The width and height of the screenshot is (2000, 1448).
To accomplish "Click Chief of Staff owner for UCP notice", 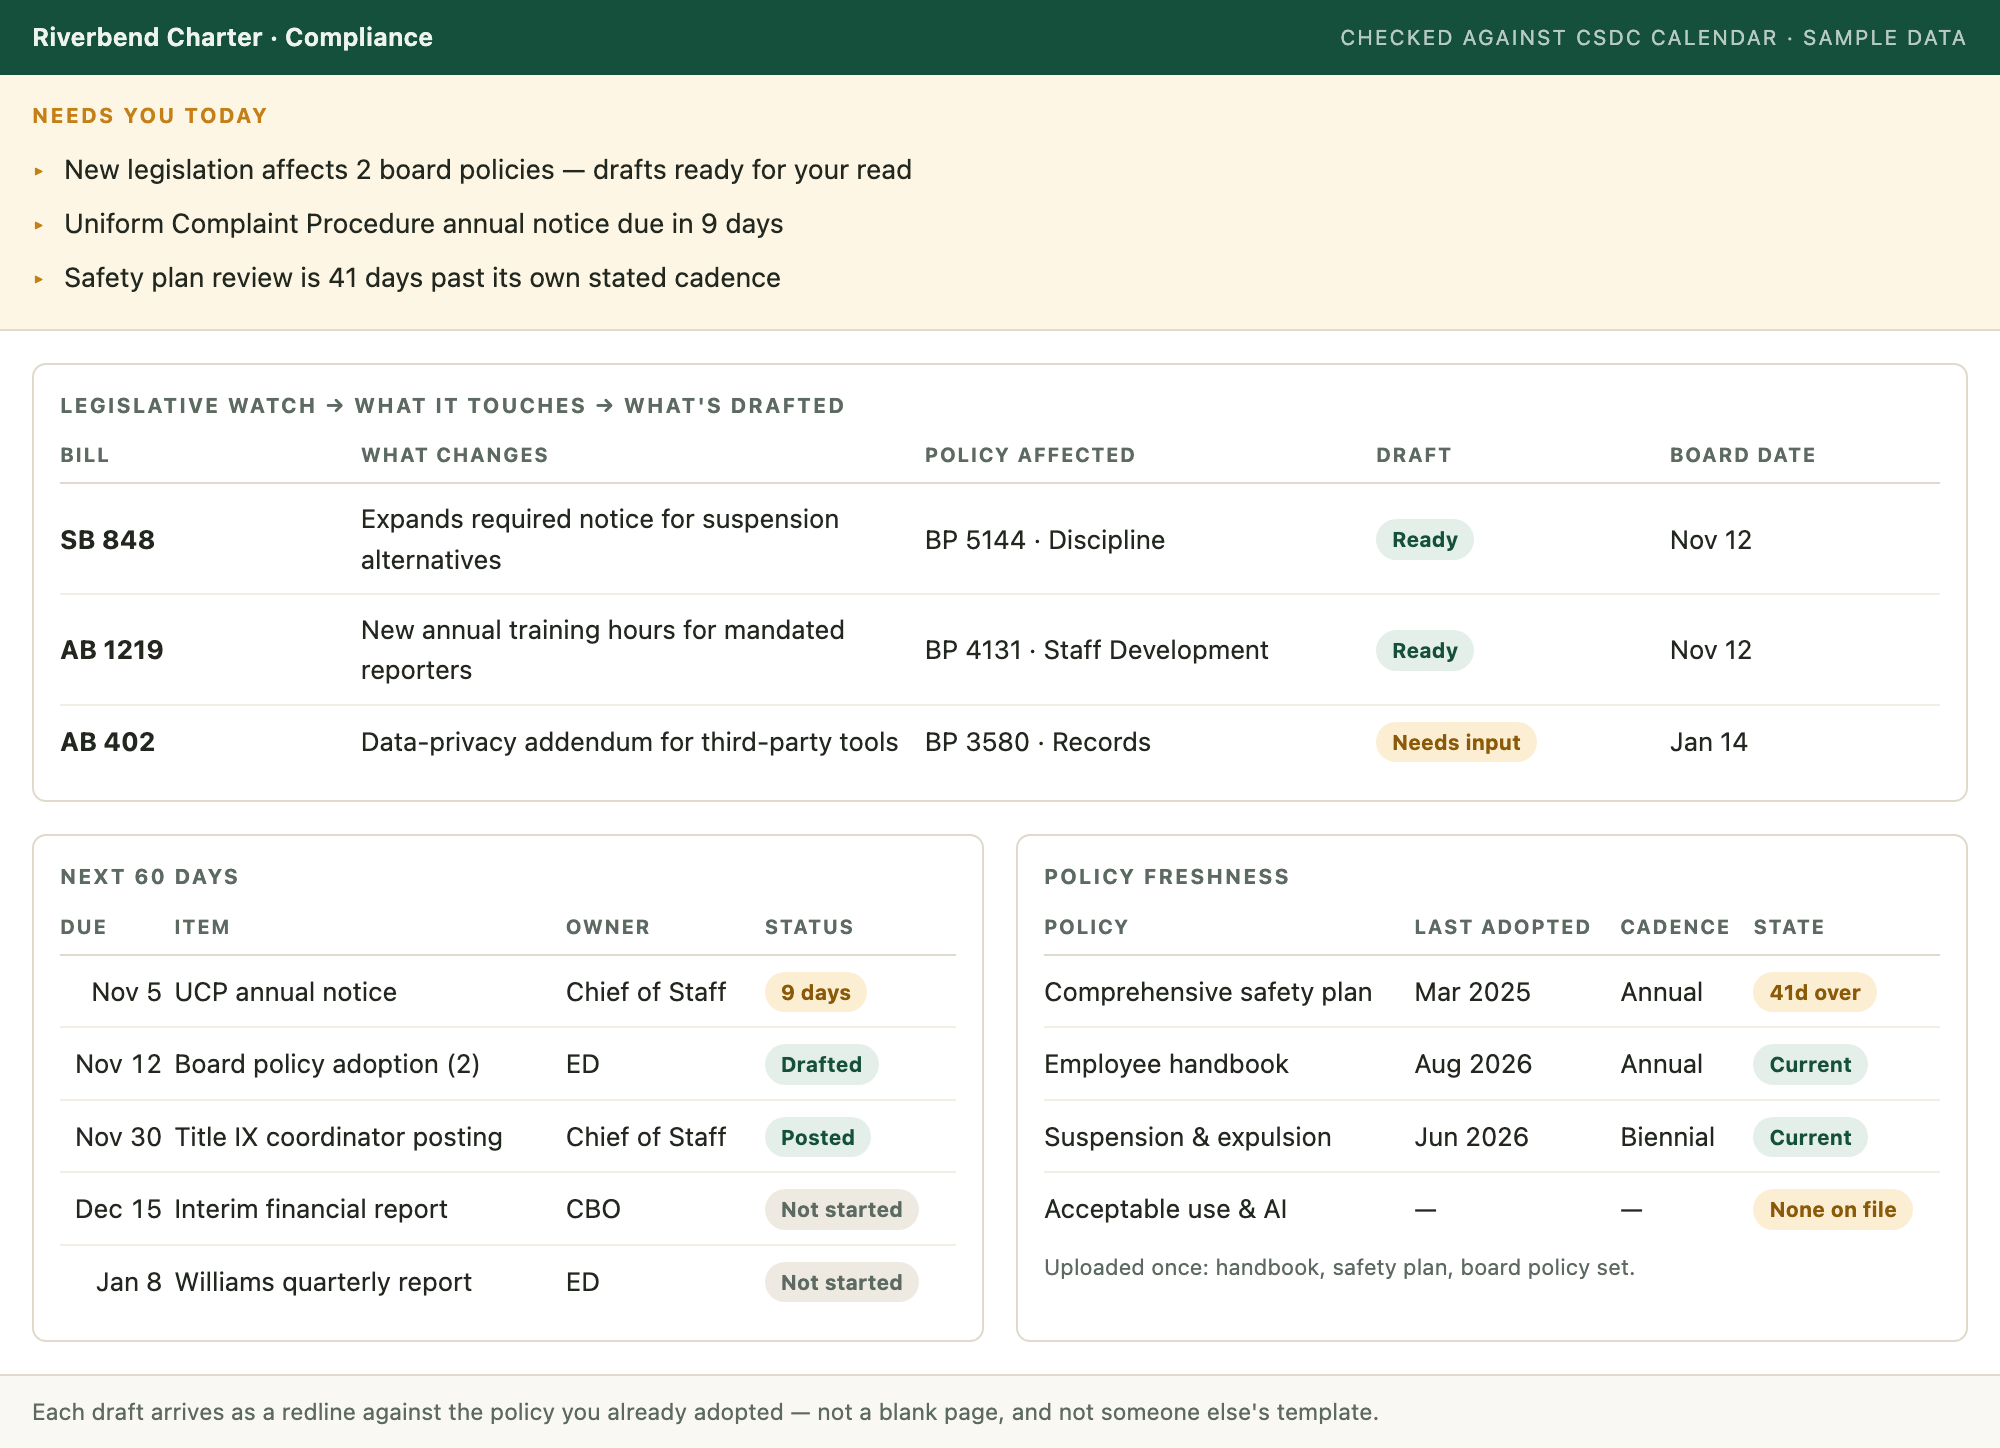I will 646,992.
